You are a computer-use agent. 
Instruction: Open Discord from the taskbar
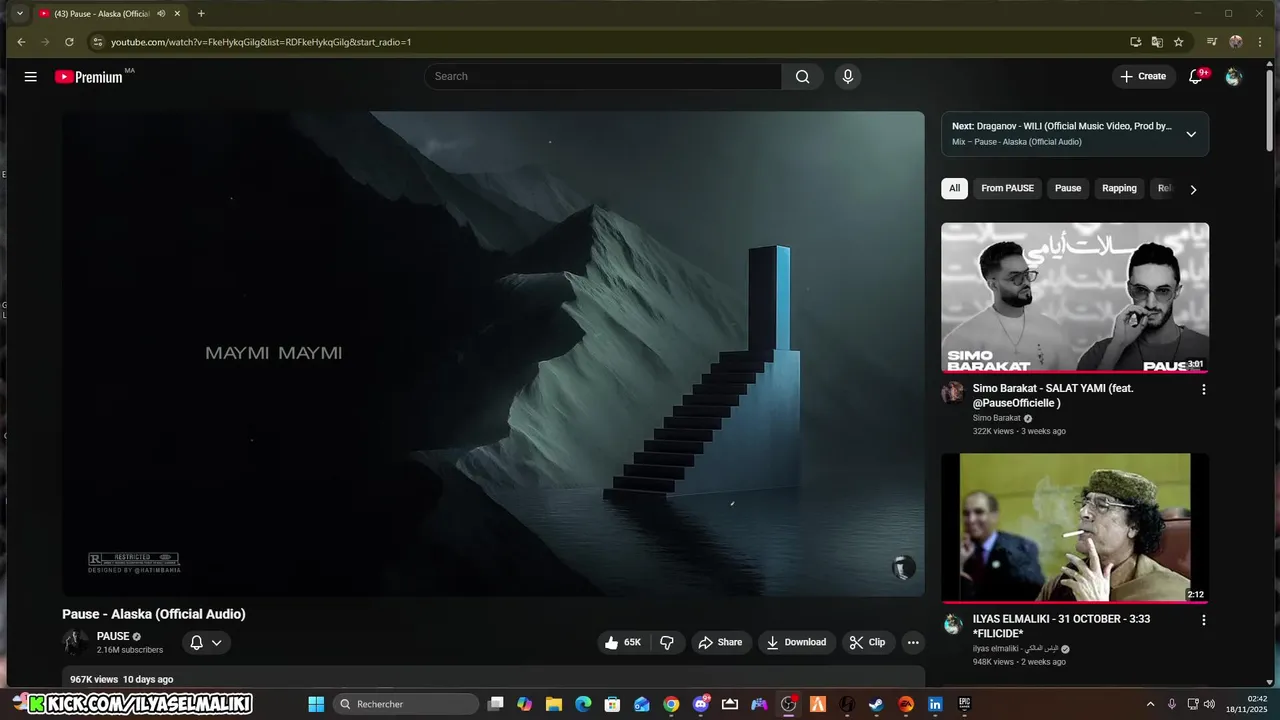coord(701,704)
